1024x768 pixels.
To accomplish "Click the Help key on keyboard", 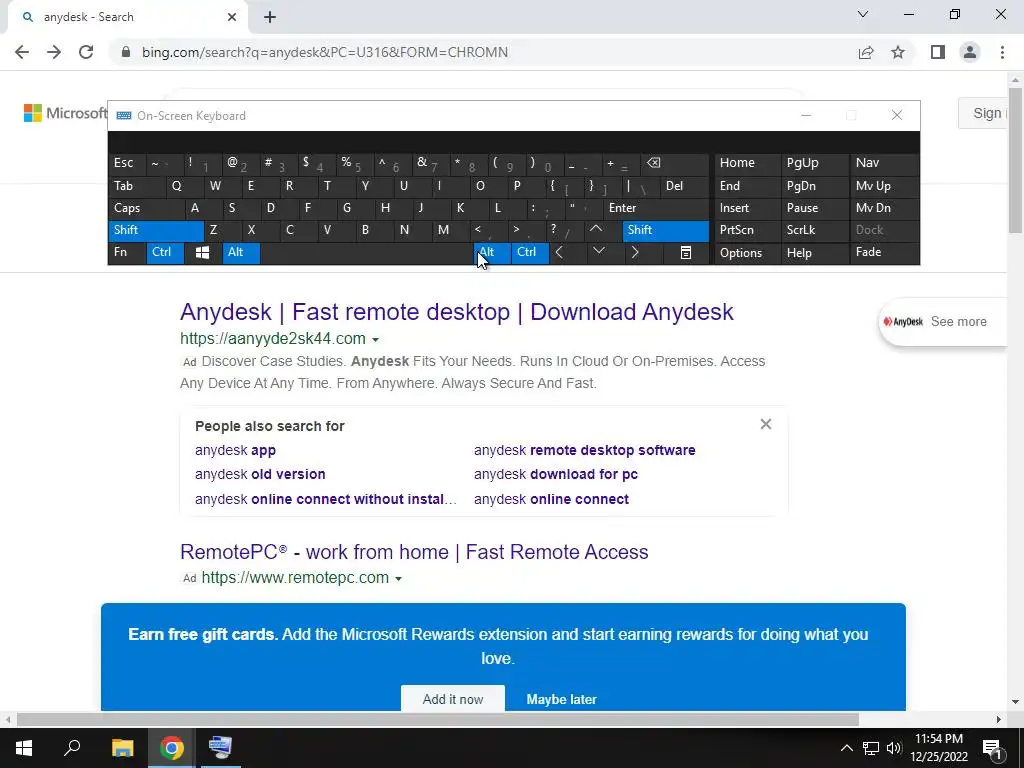I will pyautogui.click(x=814, y=253).
